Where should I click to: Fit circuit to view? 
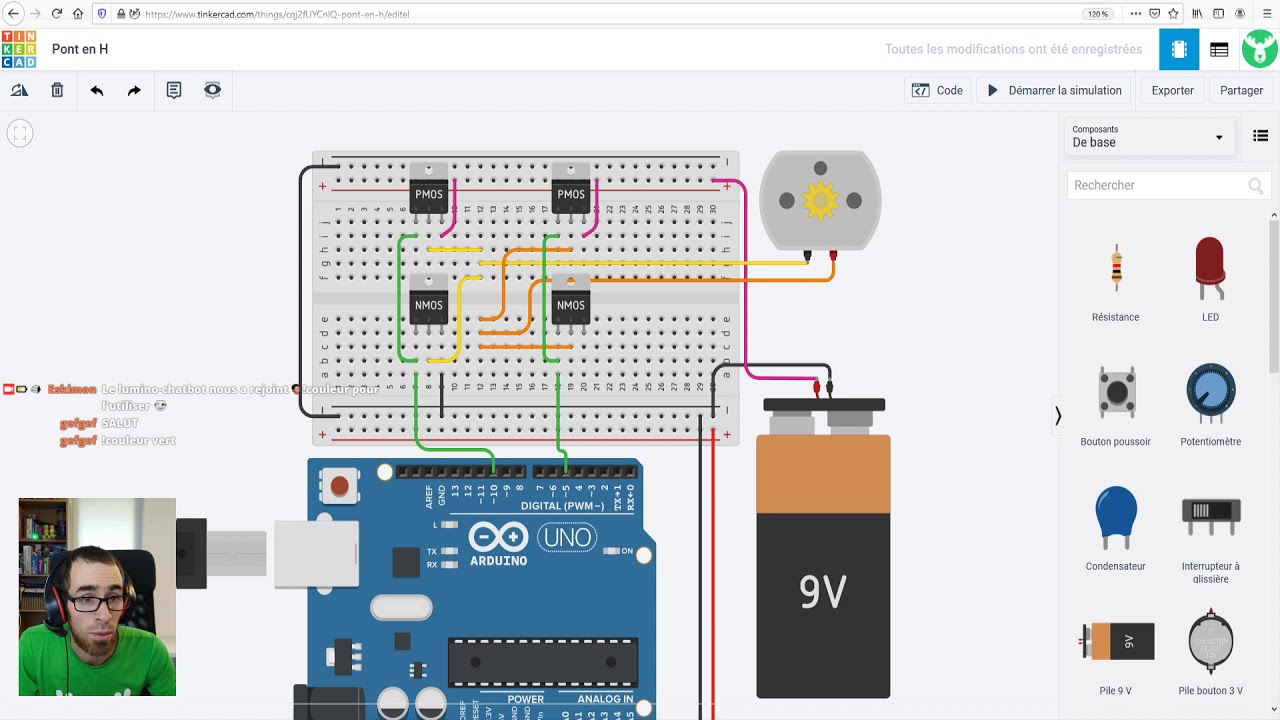coord(19,133)
